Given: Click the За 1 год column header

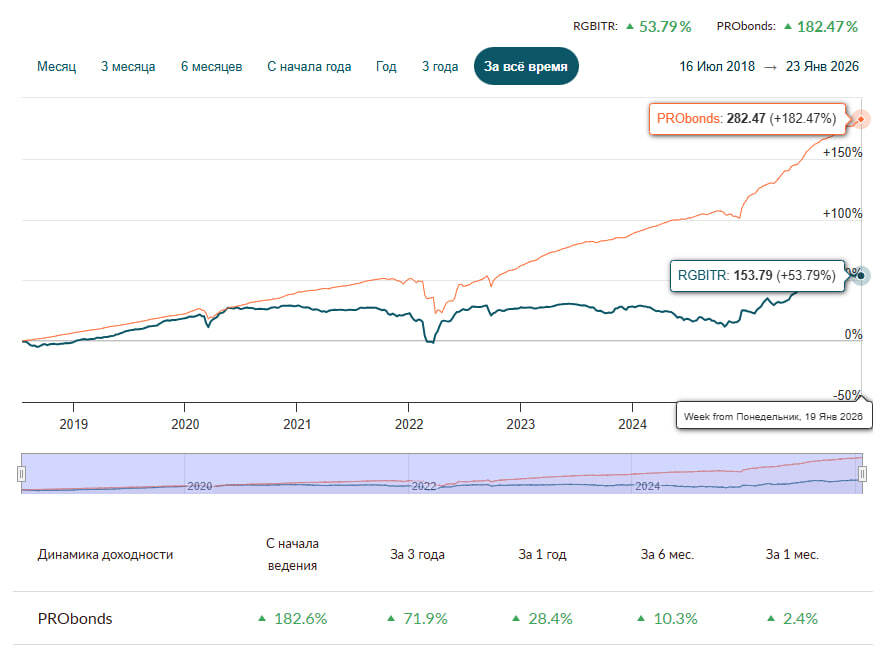Looking at the screenshot, I should tap(542, 554).
